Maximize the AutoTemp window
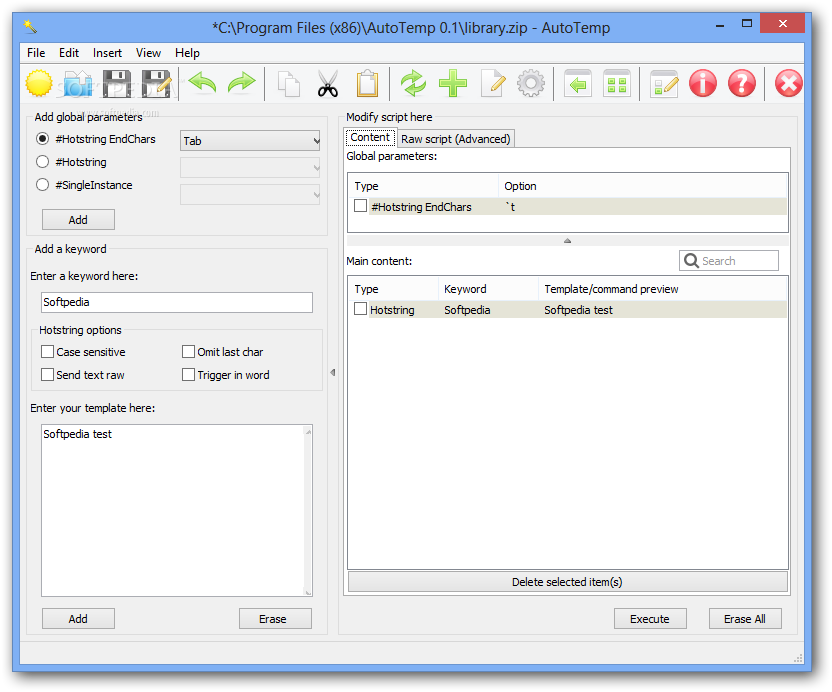 [747, 23]
